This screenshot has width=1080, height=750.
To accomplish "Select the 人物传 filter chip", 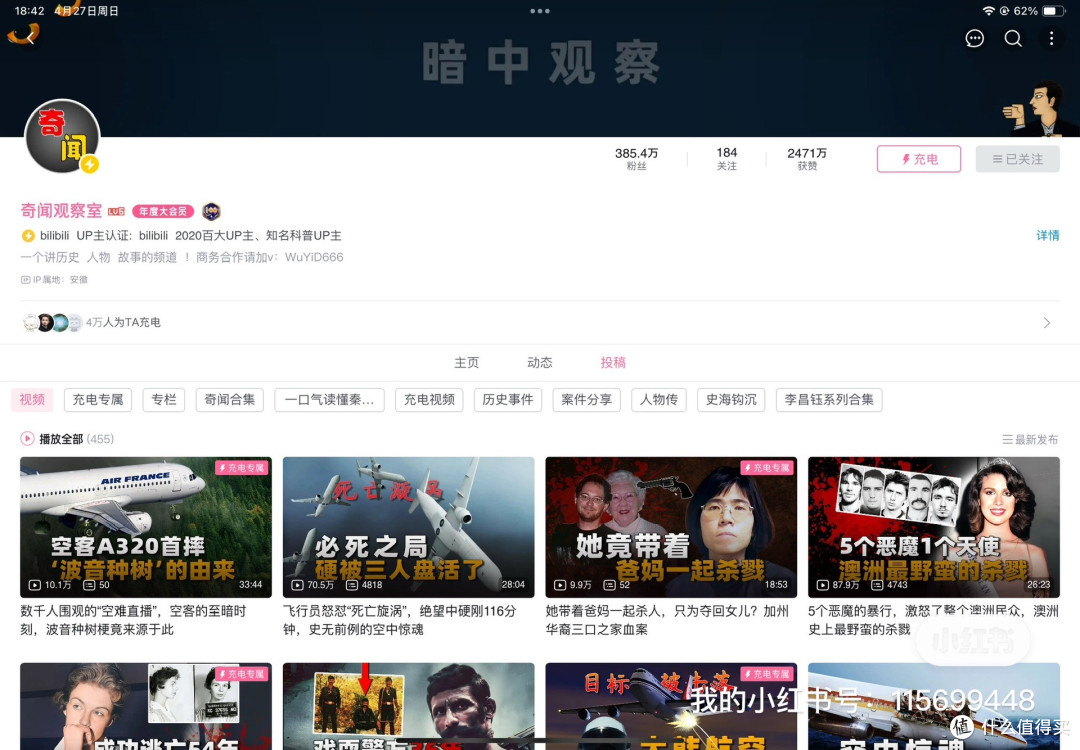I will click(x=658, y=399).
